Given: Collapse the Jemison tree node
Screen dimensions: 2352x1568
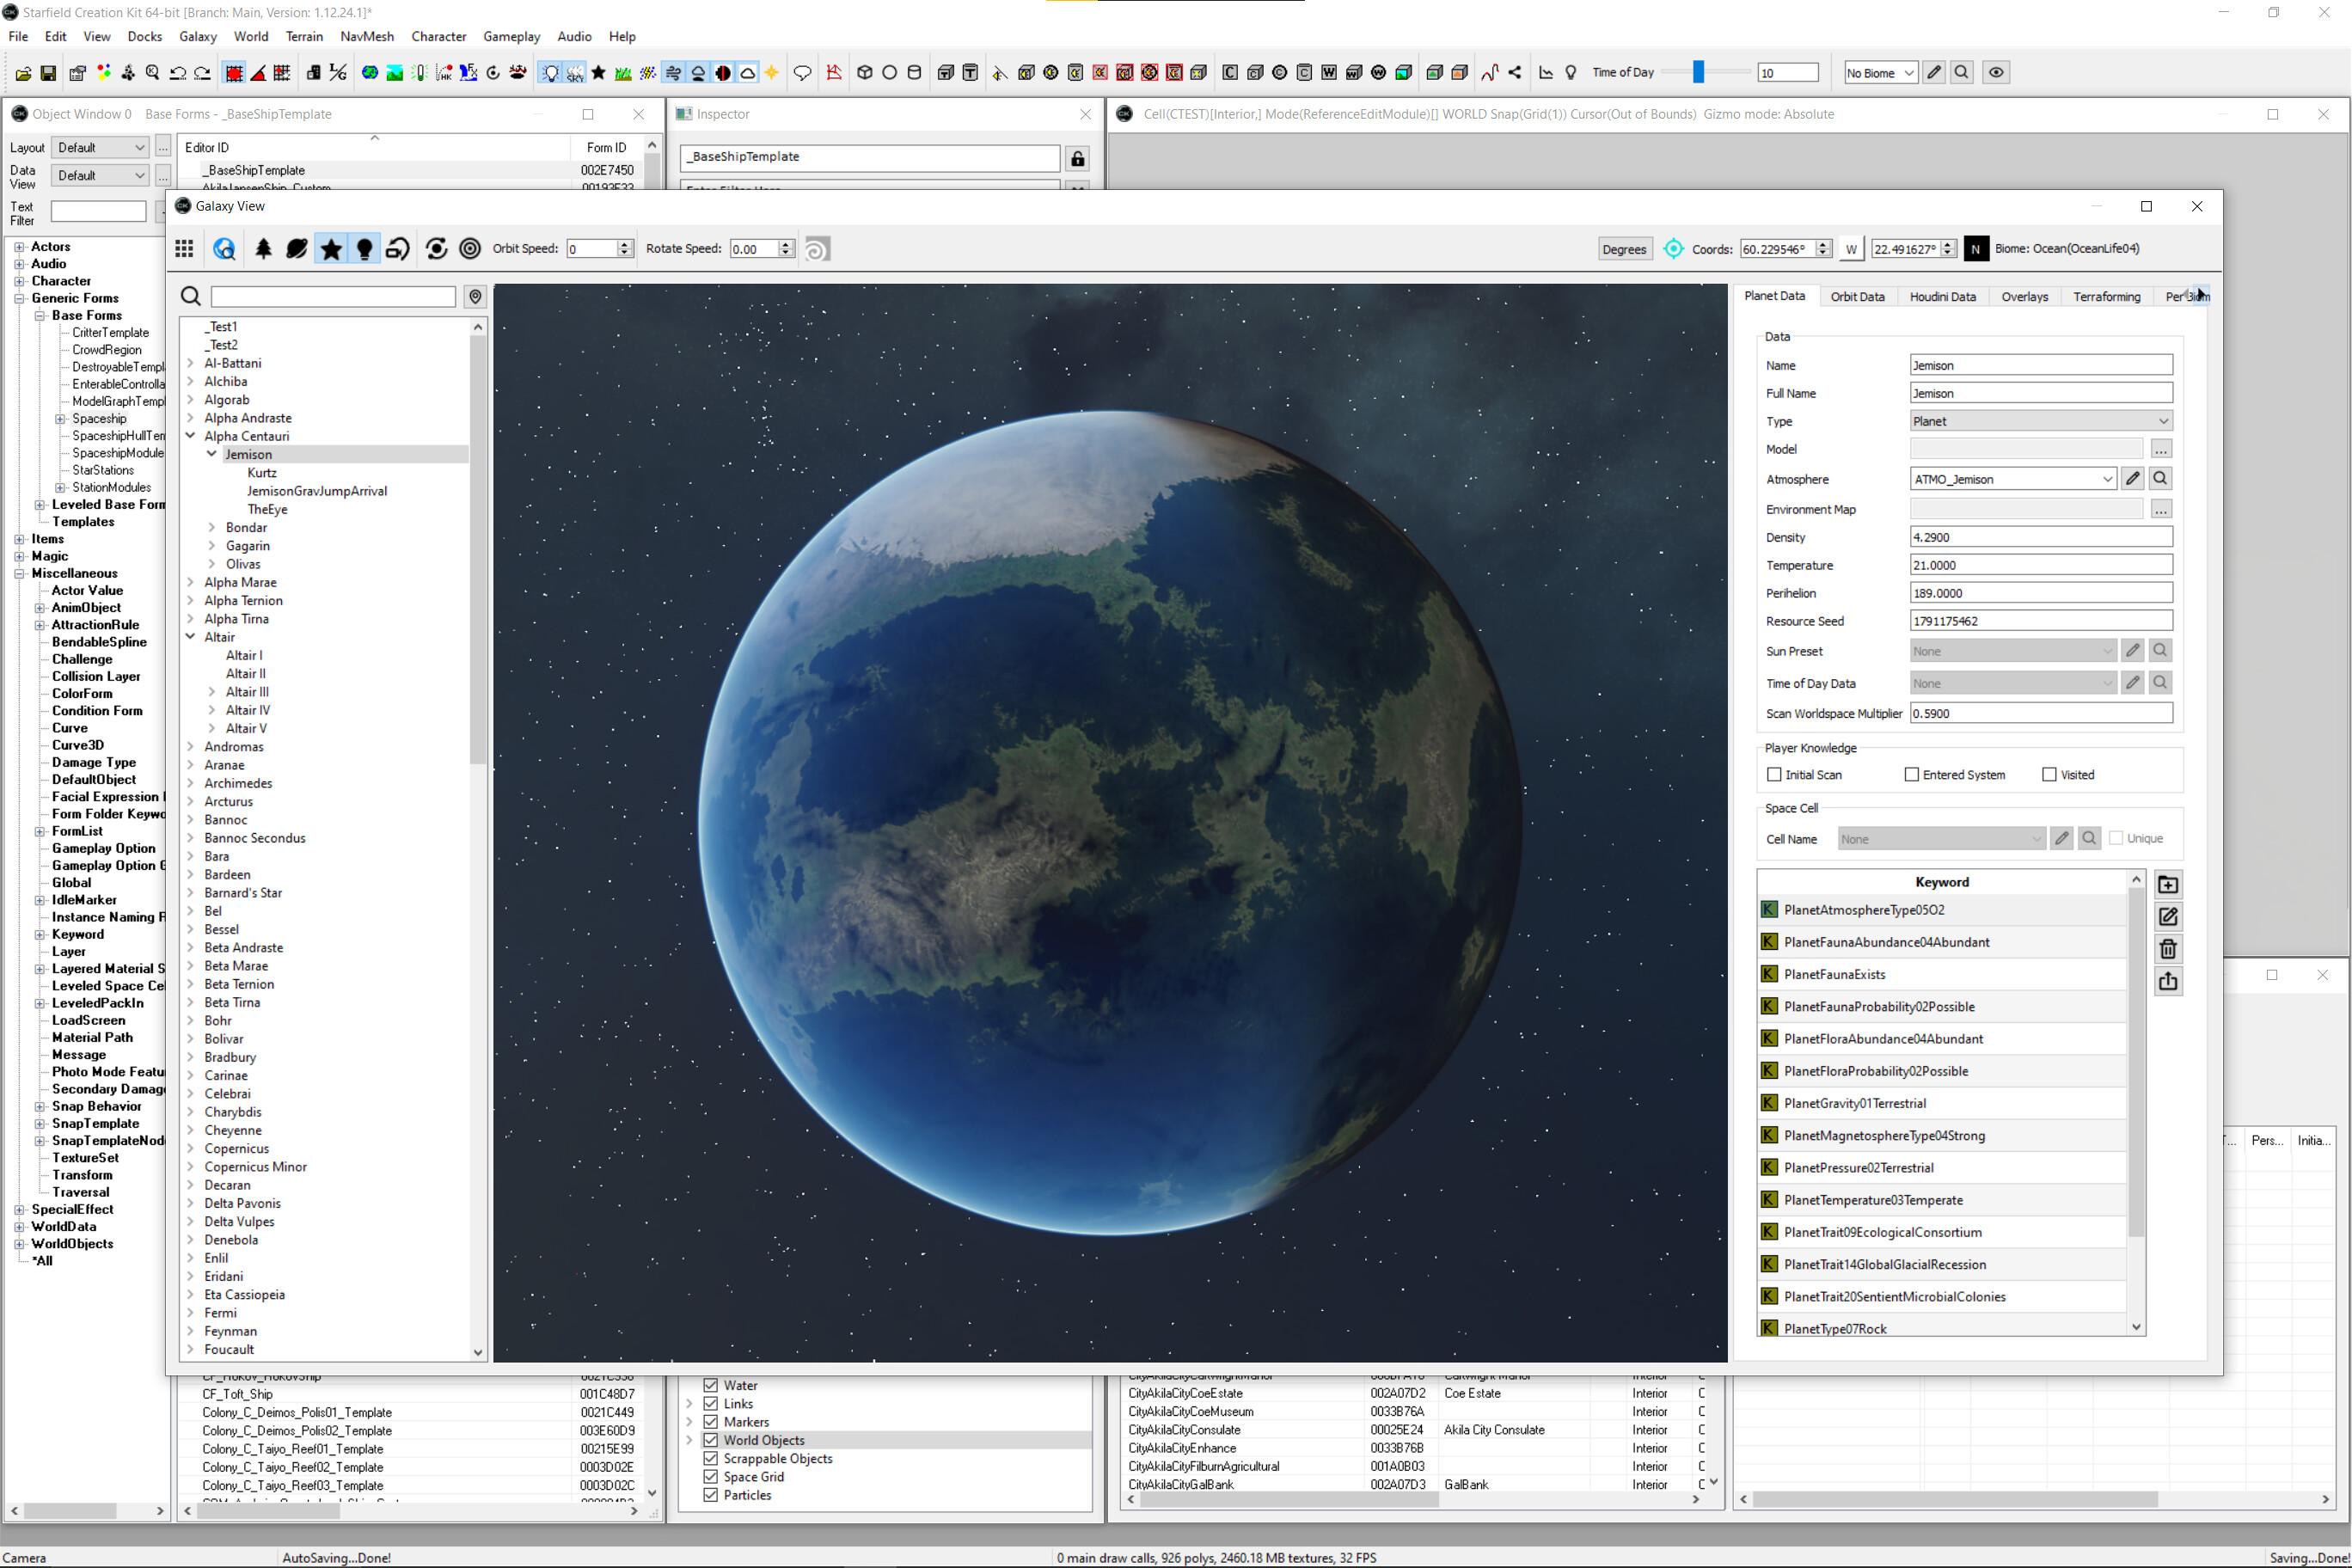Looking at the screenshot, I should pyautogui.click(x=211, y=453).
